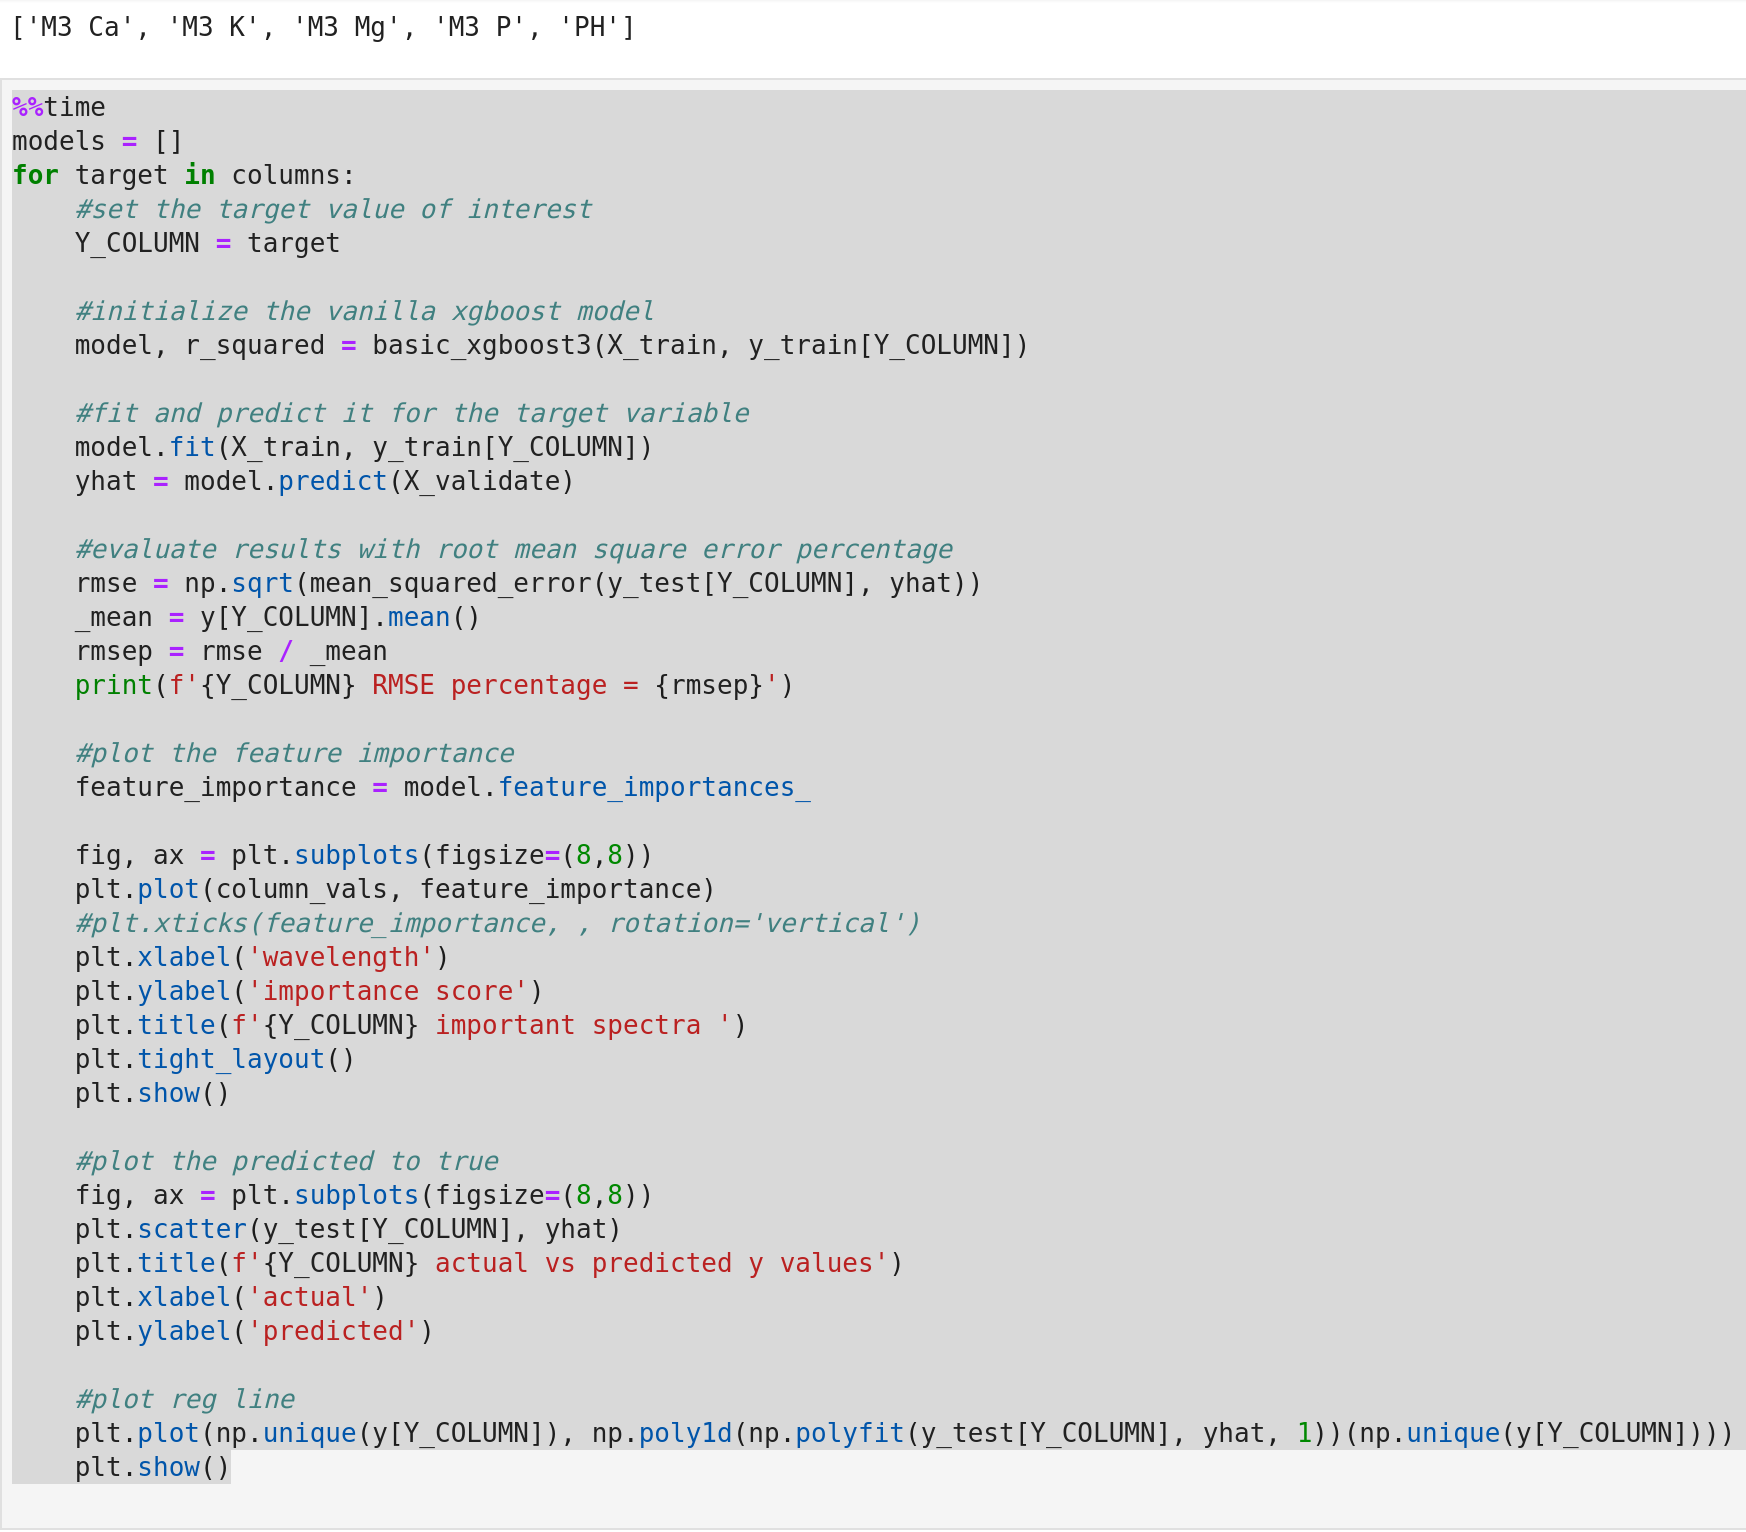Click the plt.scatter actual vs predicted line

(345, 1228)
